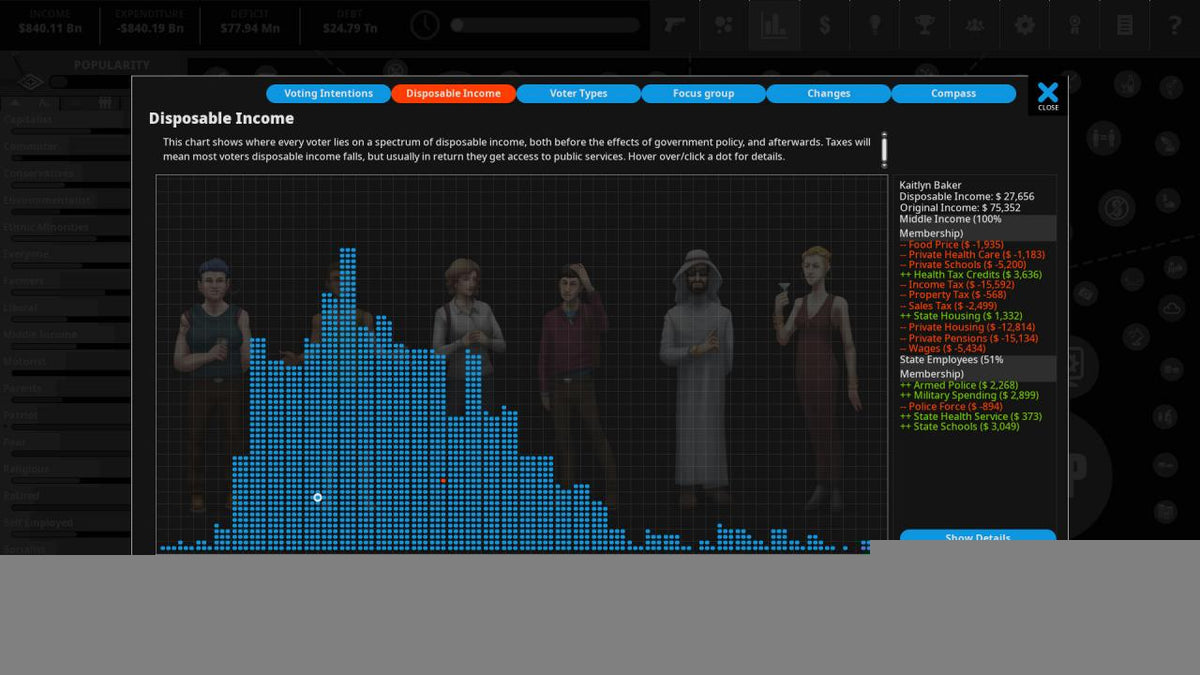This screenshot has width=1200, height=675.
Task: Click the dots cluster icon in top bar
Action: pos(724,25)
